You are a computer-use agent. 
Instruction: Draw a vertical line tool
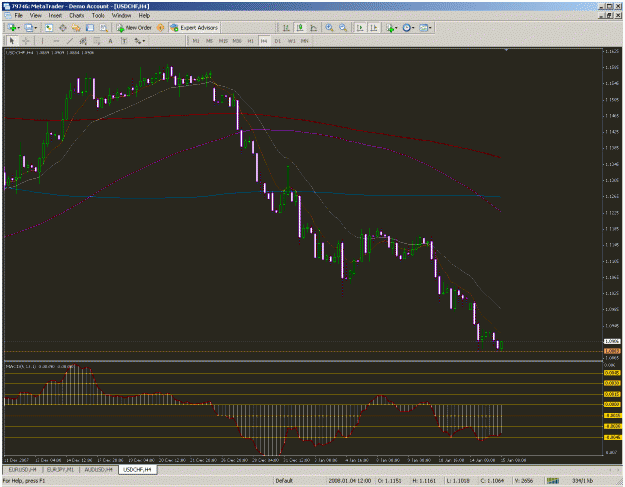[x=42, y=41]
